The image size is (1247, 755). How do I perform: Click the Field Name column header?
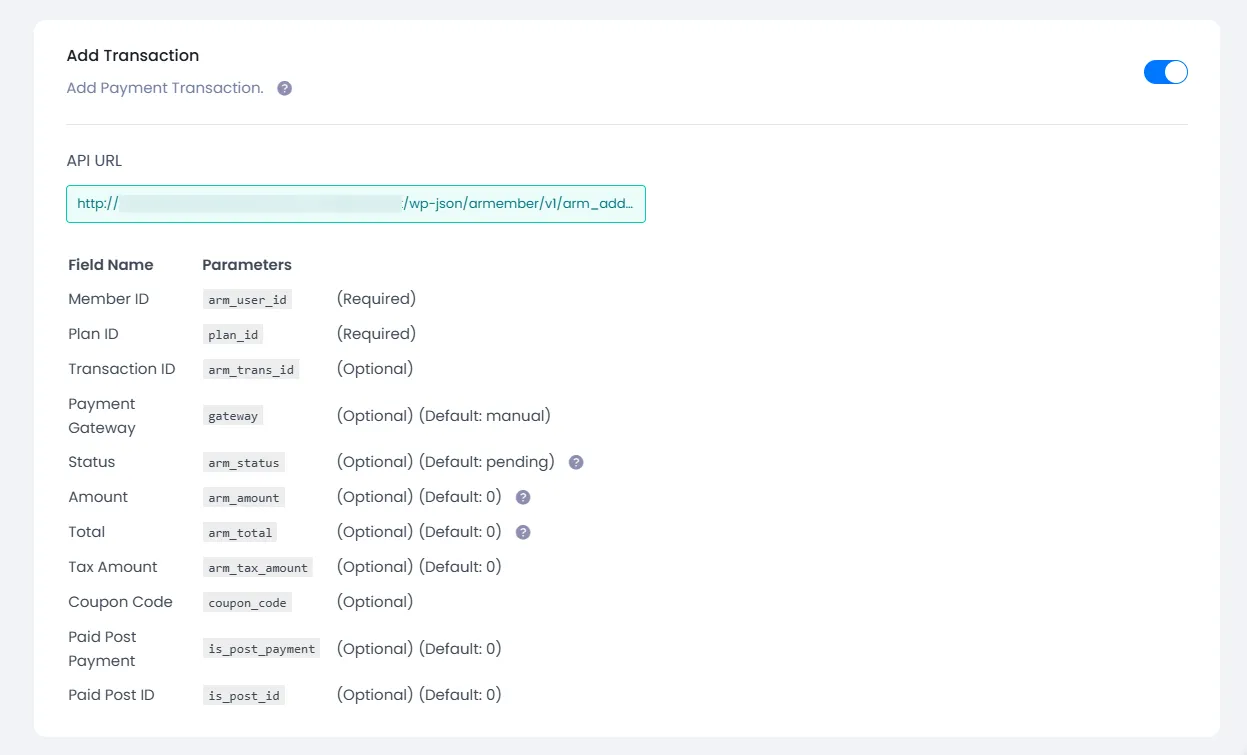pos(110,264)
